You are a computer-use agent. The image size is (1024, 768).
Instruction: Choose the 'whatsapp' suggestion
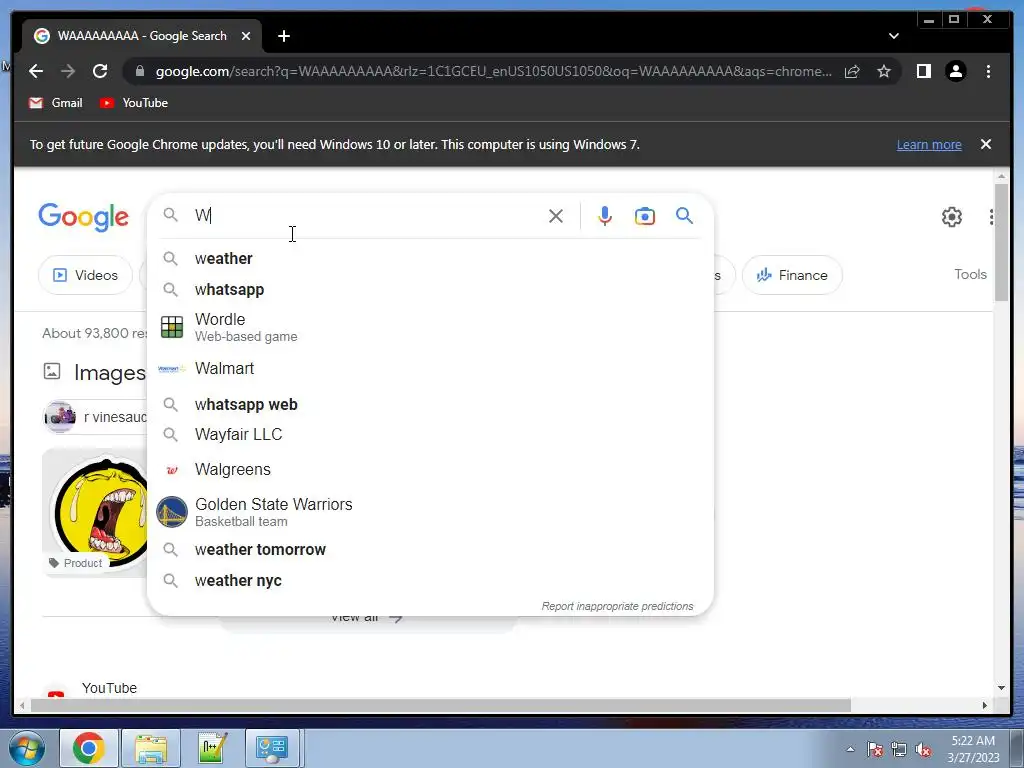coord(430,289)
